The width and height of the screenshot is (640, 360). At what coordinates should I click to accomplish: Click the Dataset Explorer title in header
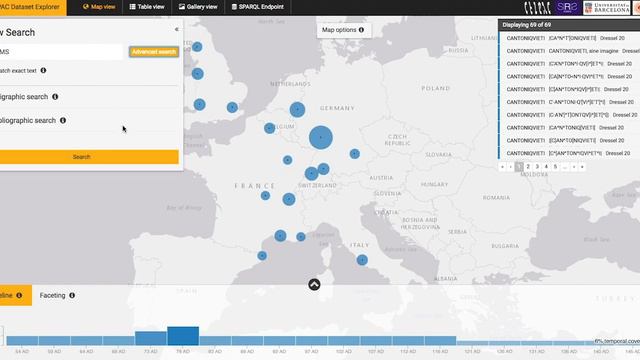pos(31,7)
